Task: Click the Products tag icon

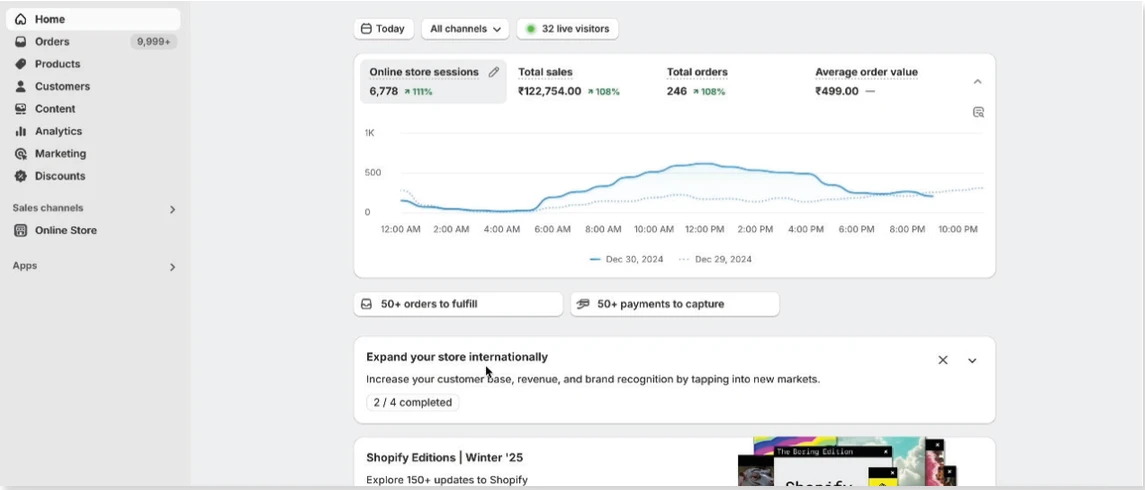Action: pyautogui.click(x=20, y=64)
